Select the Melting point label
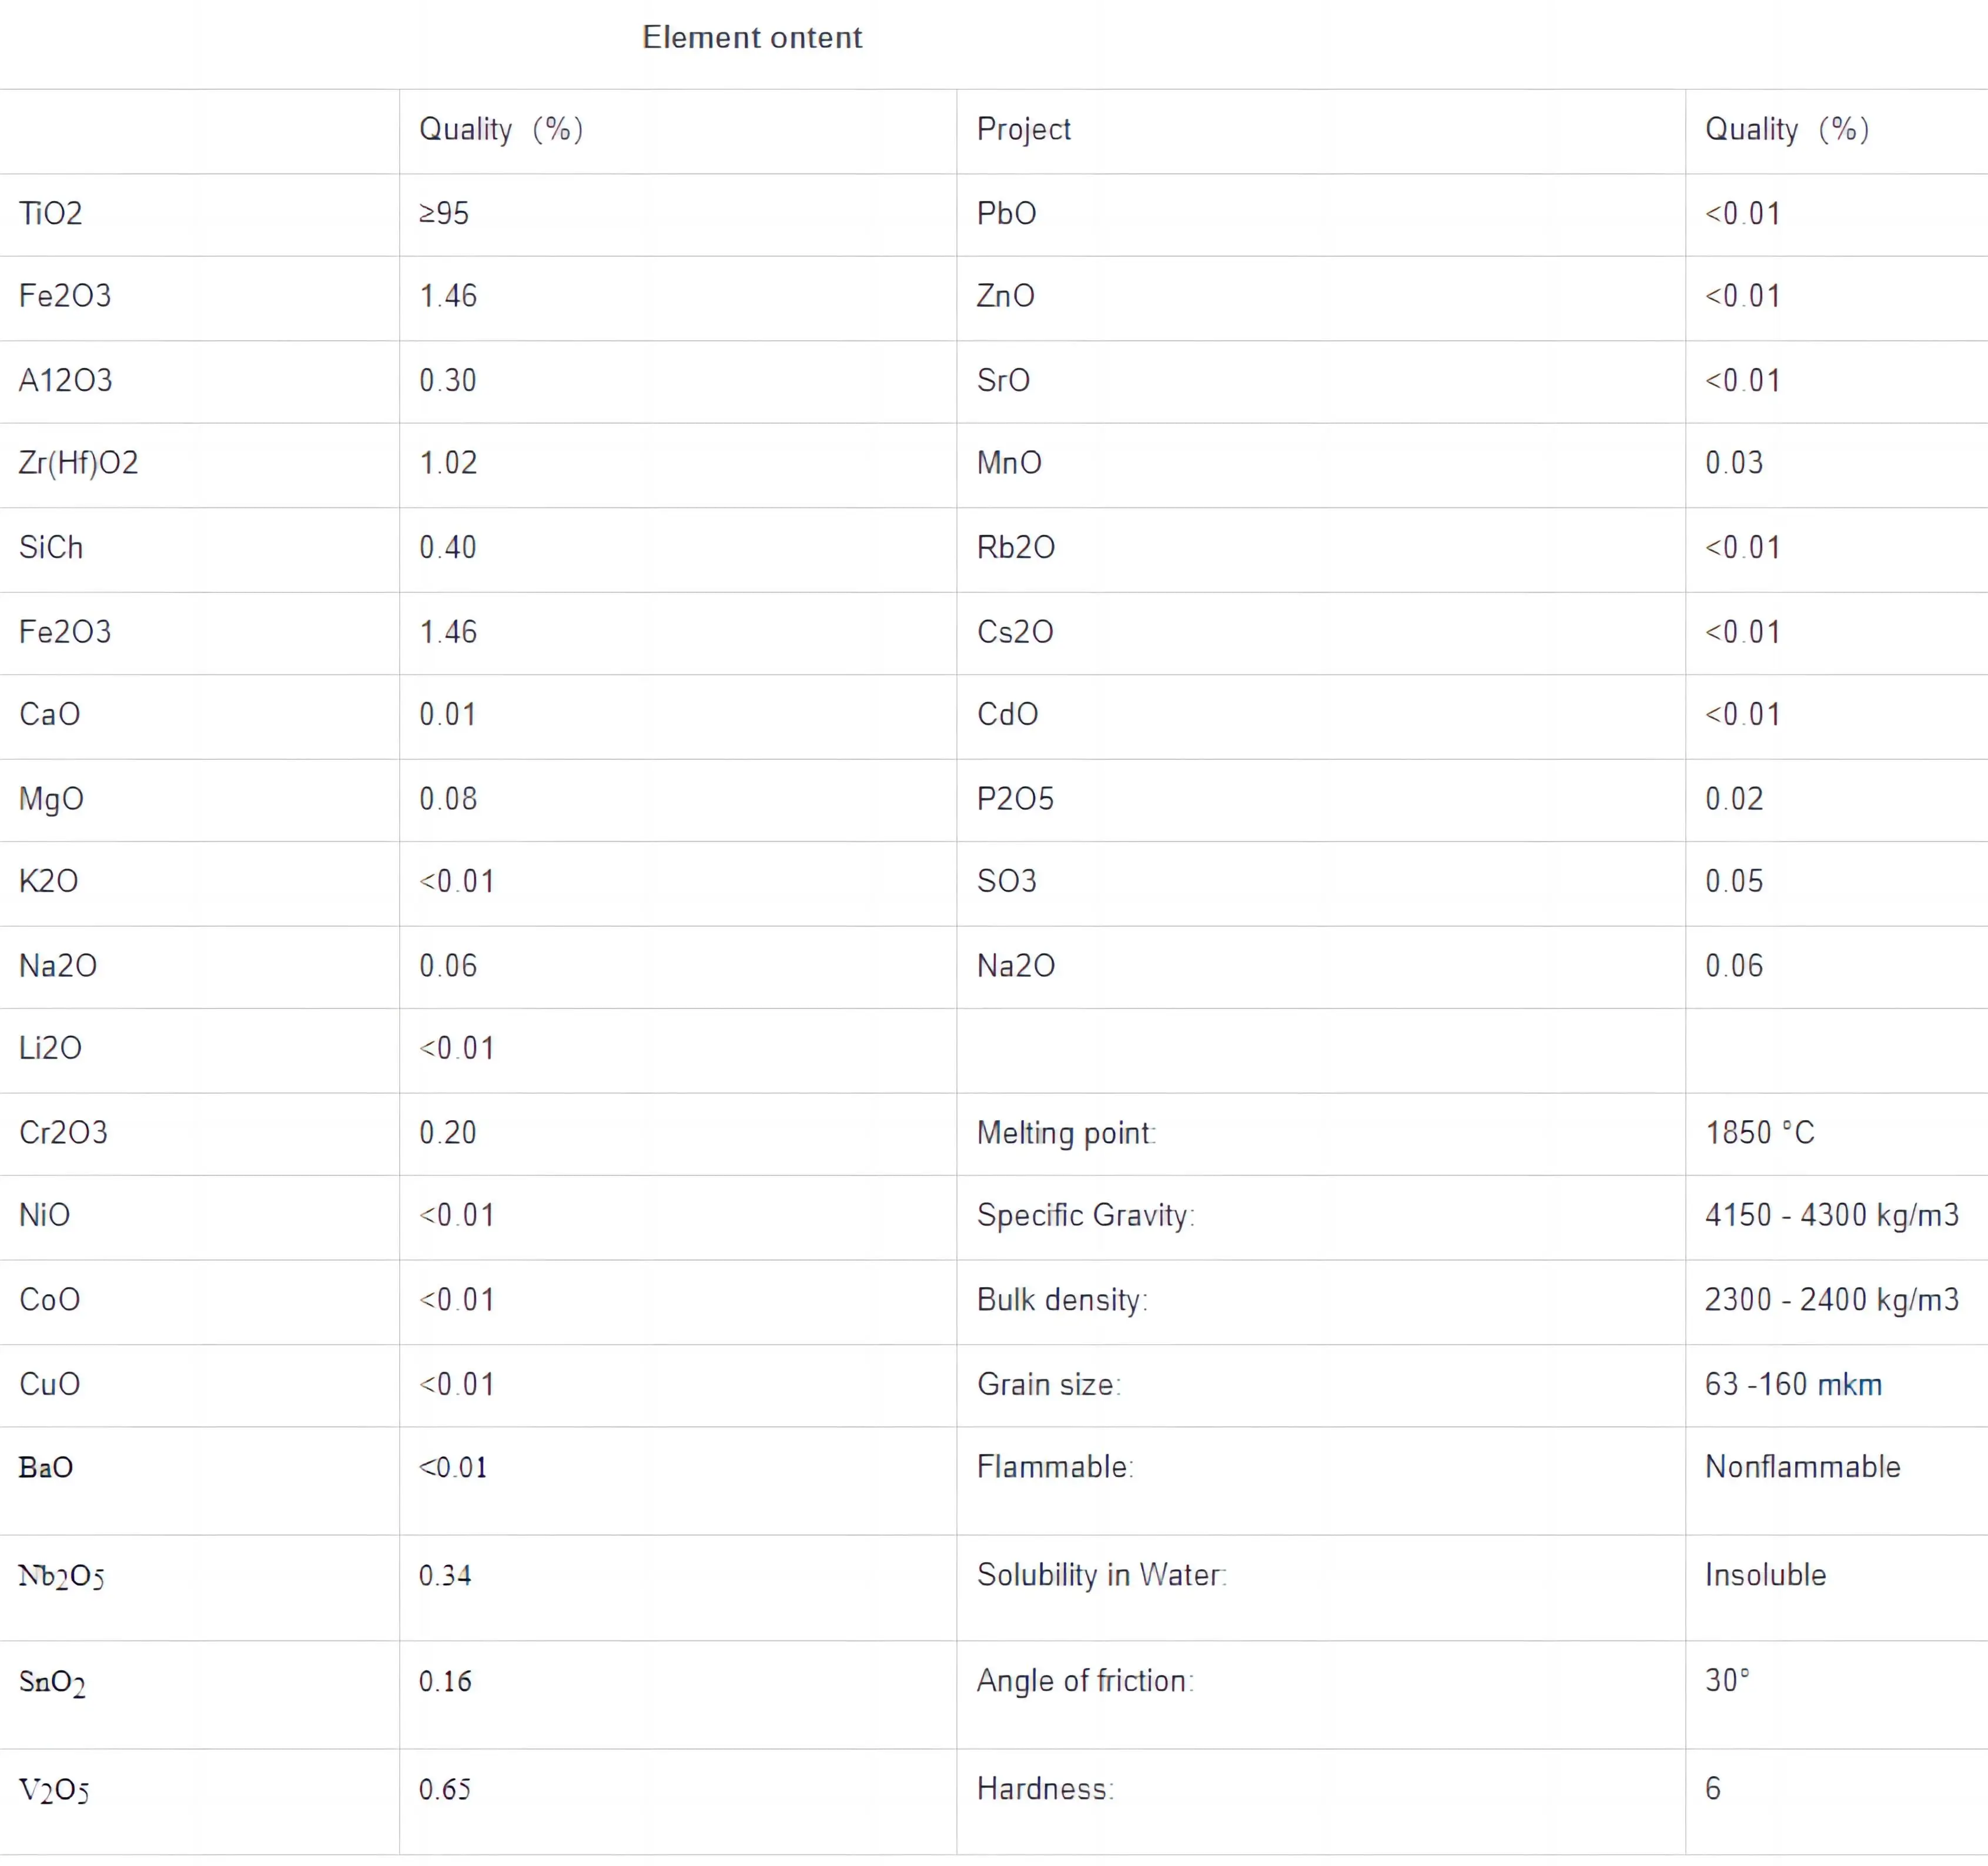The height and width of the screenshot is (1866, 1988). tap(1066, 1133)
